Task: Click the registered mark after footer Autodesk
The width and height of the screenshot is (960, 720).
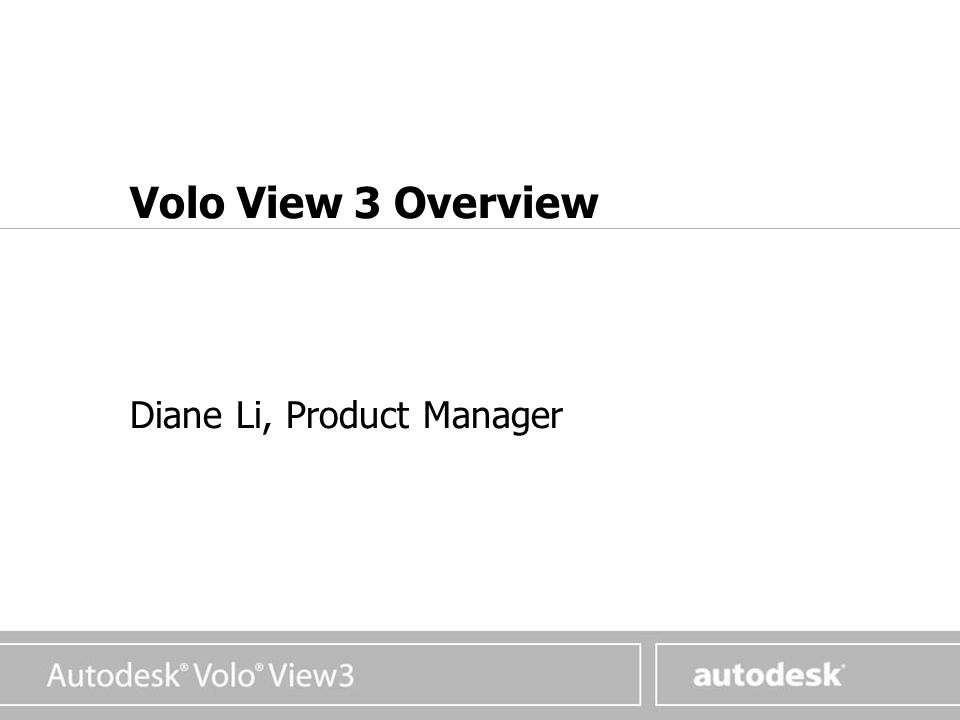Action: 184,666
